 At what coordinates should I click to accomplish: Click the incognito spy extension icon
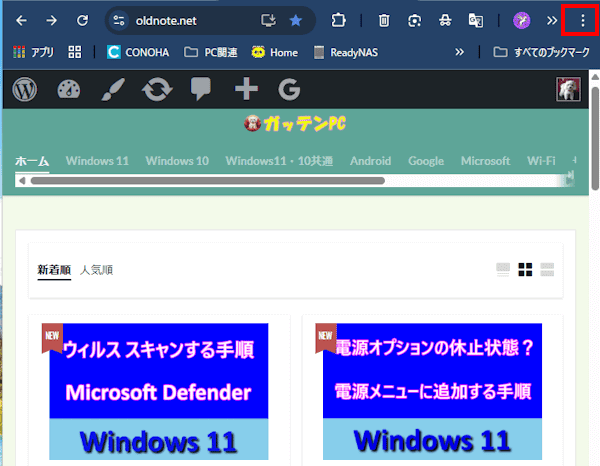click(x=445, y=20)
